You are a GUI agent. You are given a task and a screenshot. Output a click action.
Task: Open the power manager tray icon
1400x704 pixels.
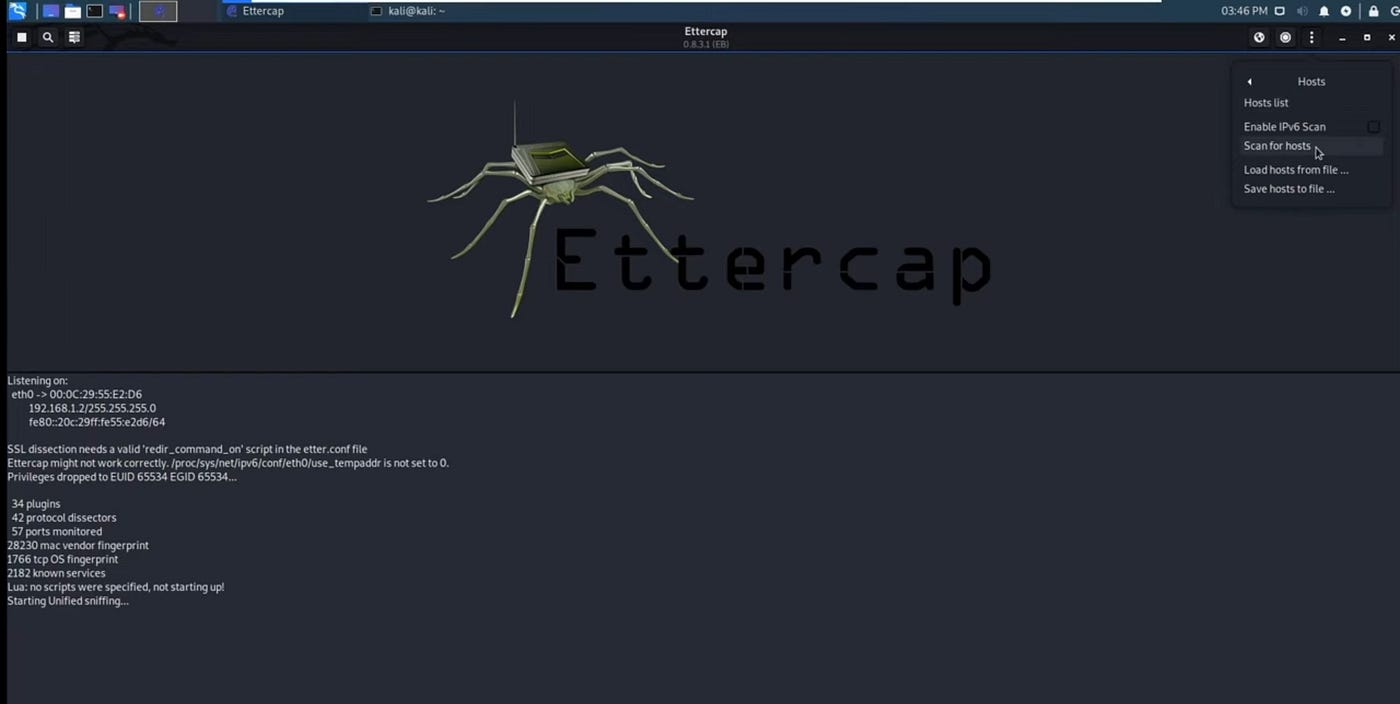1346,11
